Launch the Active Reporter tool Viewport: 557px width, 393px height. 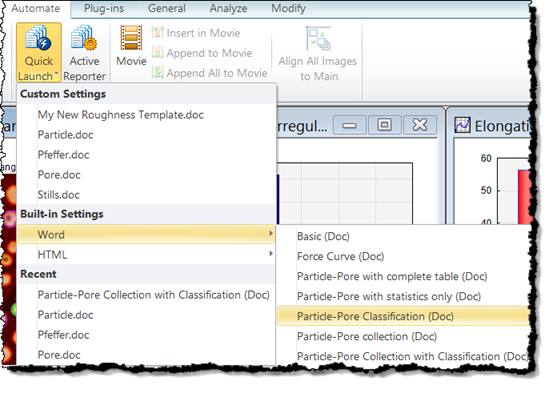[x=84, y=53]
